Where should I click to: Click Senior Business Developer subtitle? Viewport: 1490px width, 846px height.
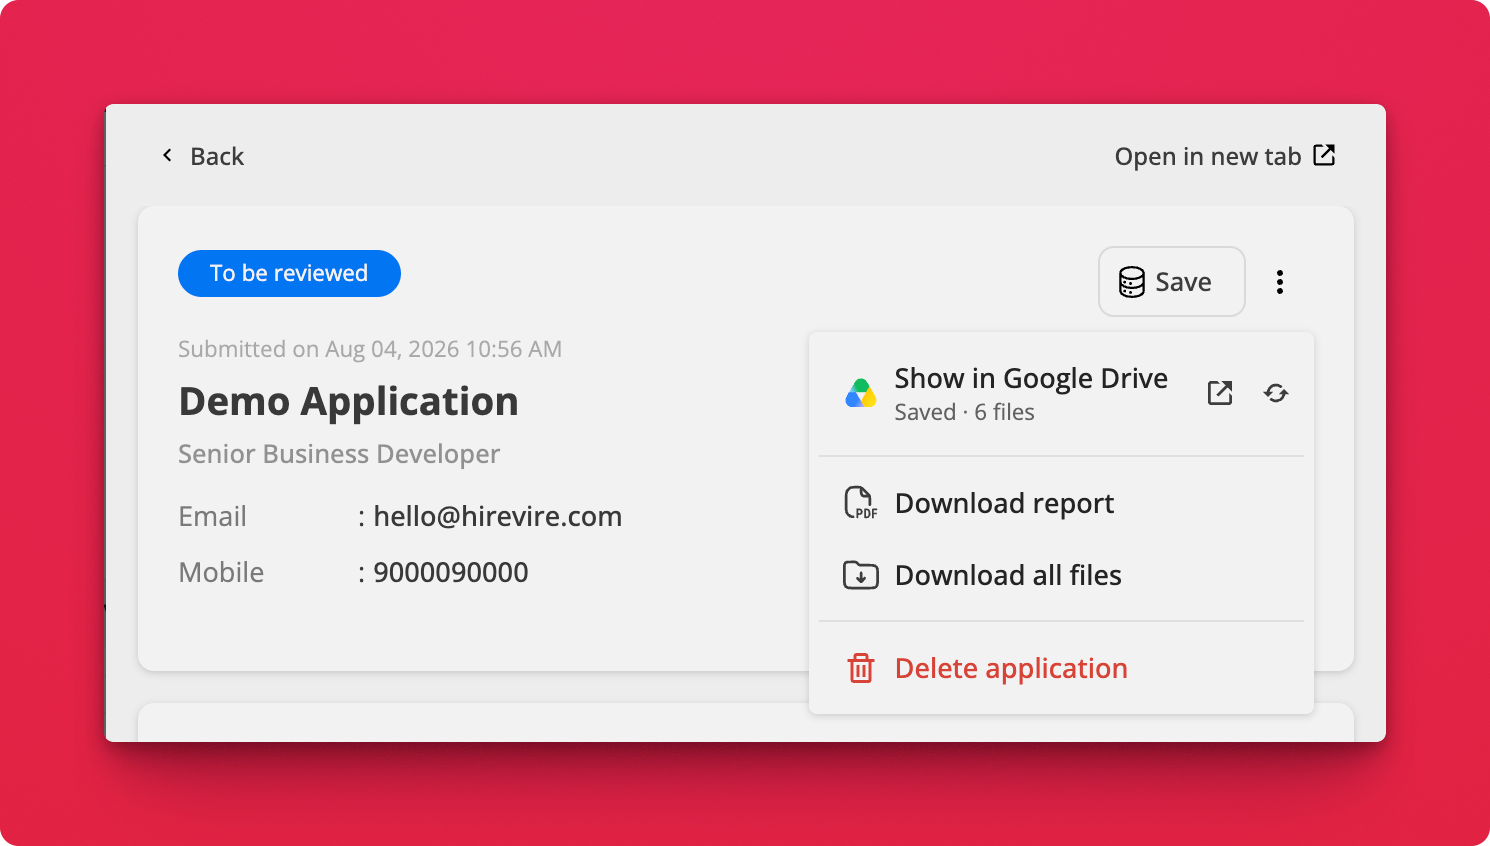click(339, 454)
